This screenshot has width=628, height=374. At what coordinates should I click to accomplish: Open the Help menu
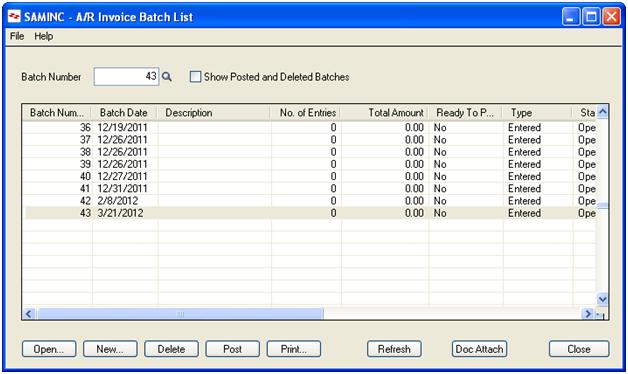[44, 36]
